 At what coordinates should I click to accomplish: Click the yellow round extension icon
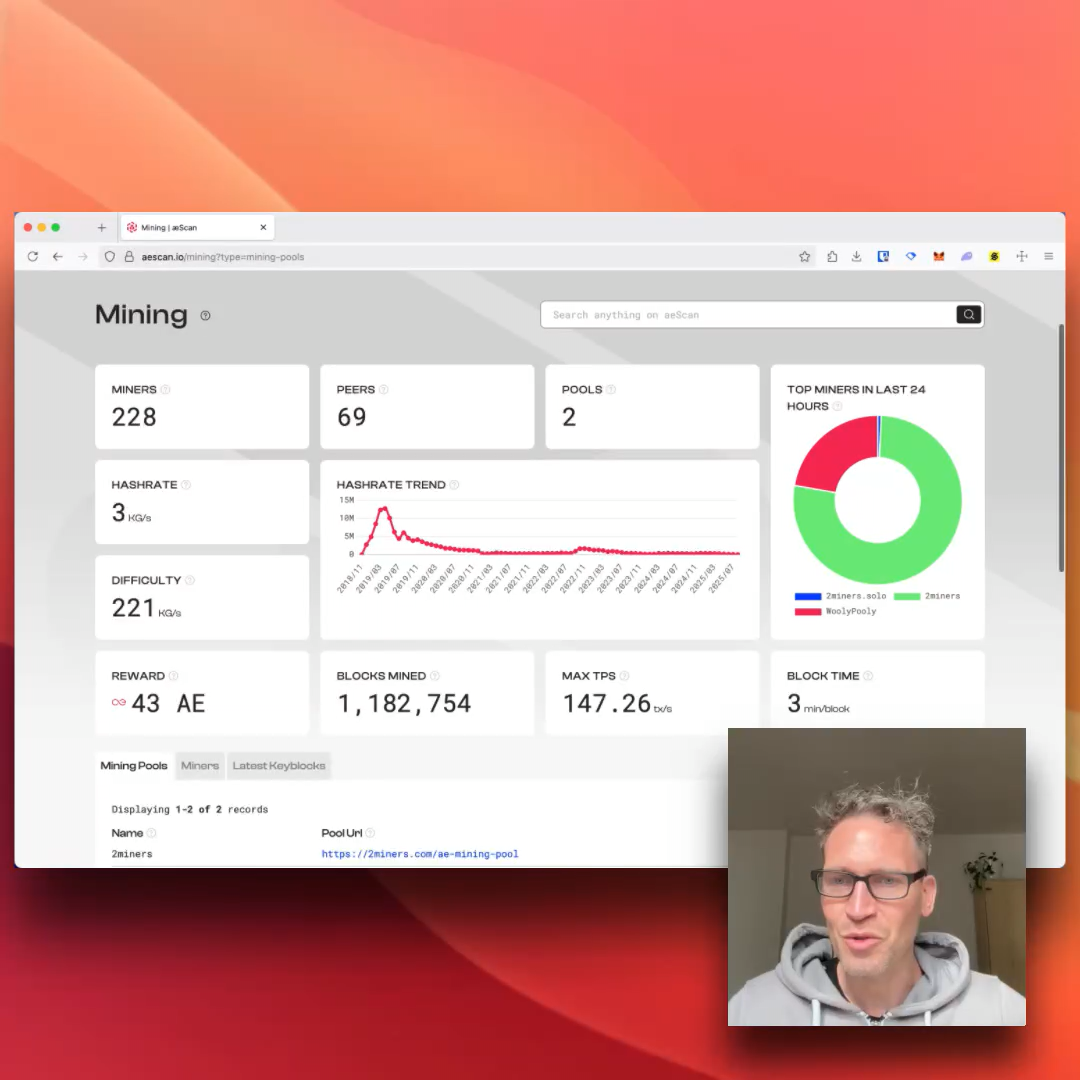(x=994, y=256)
